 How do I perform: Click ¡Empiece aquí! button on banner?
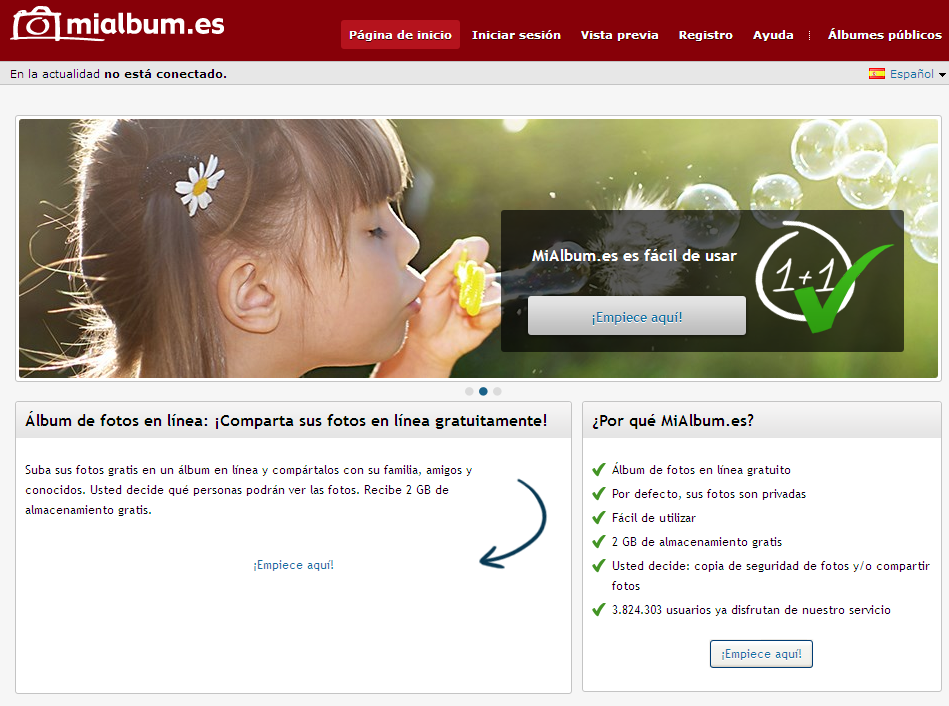[637, 315]
